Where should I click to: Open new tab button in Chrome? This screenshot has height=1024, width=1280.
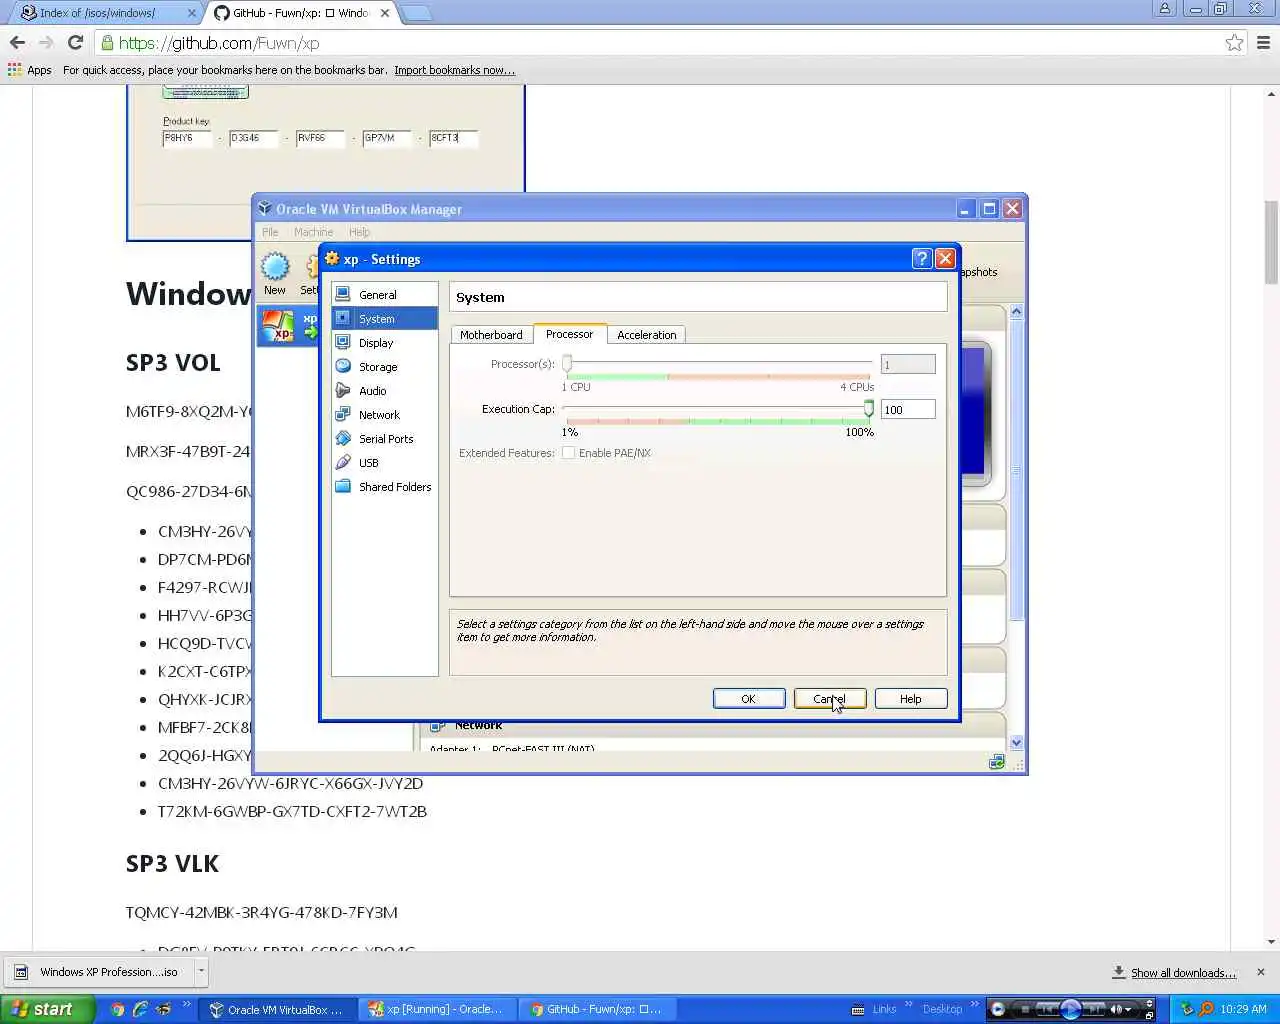click(x=416, y=13)
